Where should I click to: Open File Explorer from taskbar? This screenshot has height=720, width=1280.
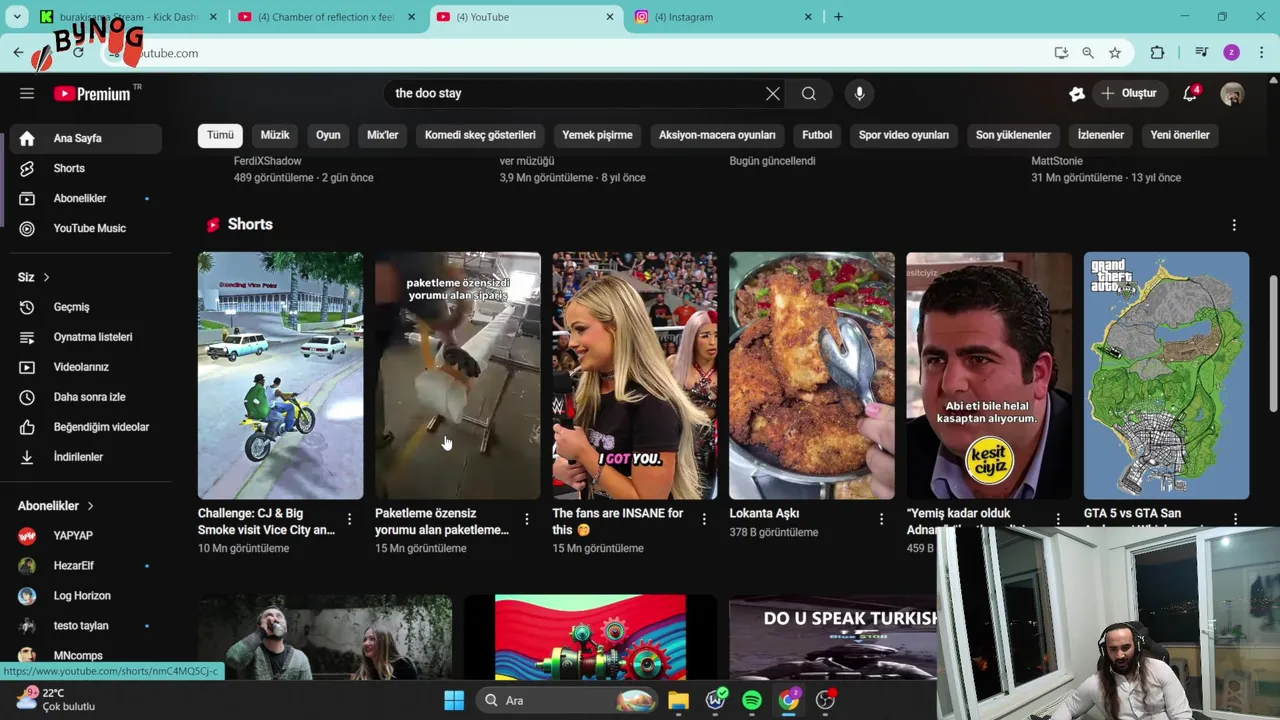(678, 700)
